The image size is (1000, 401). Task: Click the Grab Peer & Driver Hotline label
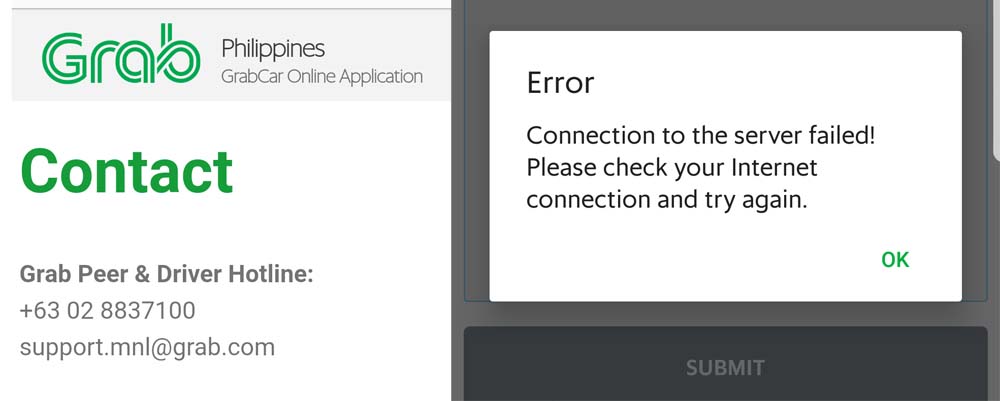click(x=166, y=274)
